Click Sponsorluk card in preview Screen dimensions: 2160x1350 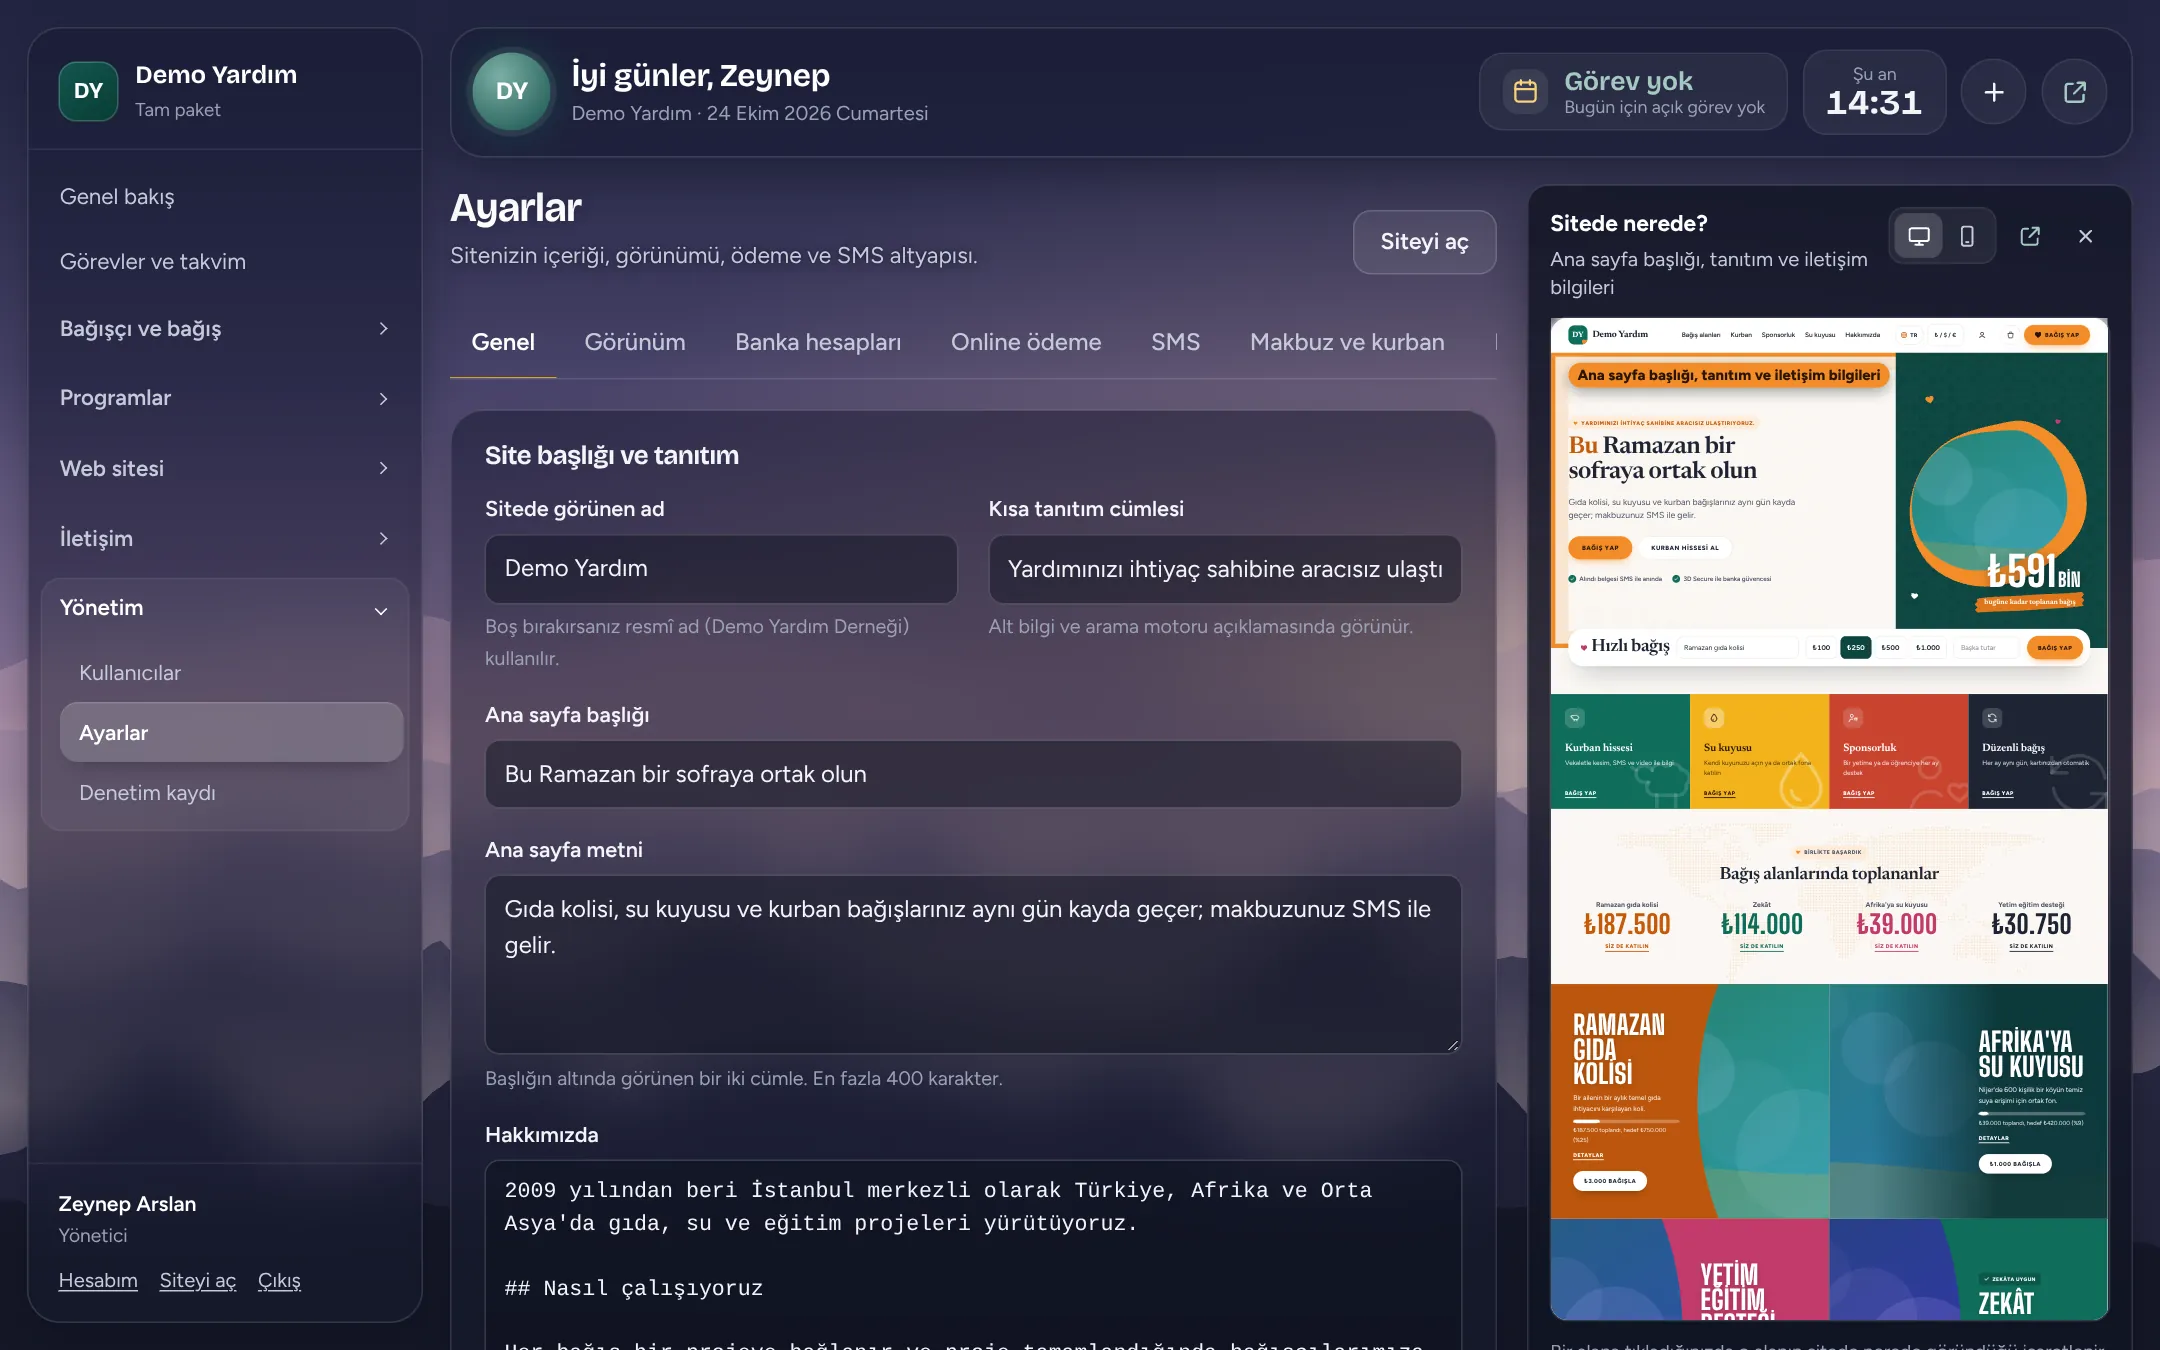tap(1898, 751)
